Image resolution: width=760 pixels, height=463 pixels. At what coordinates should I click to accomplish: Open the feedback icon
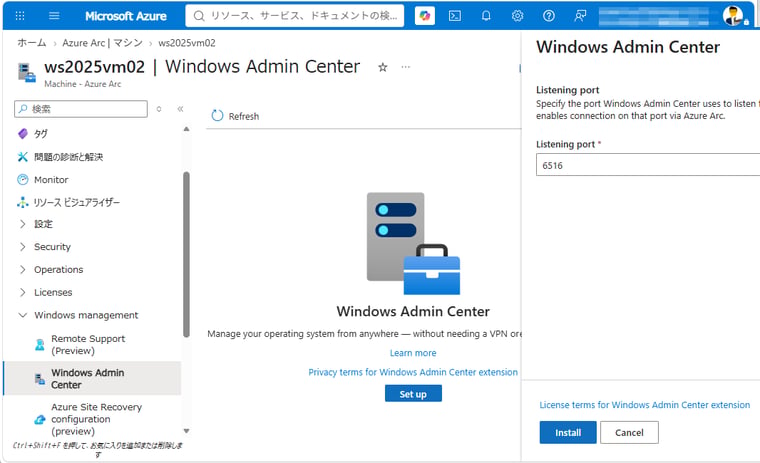(x=580, y=16)
